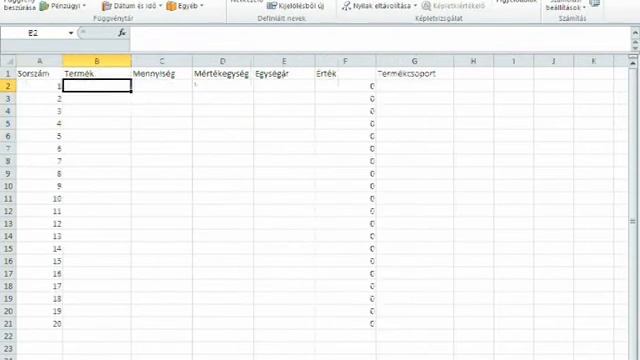
Task: Click cell A21 containing 20
Action: 39,324
